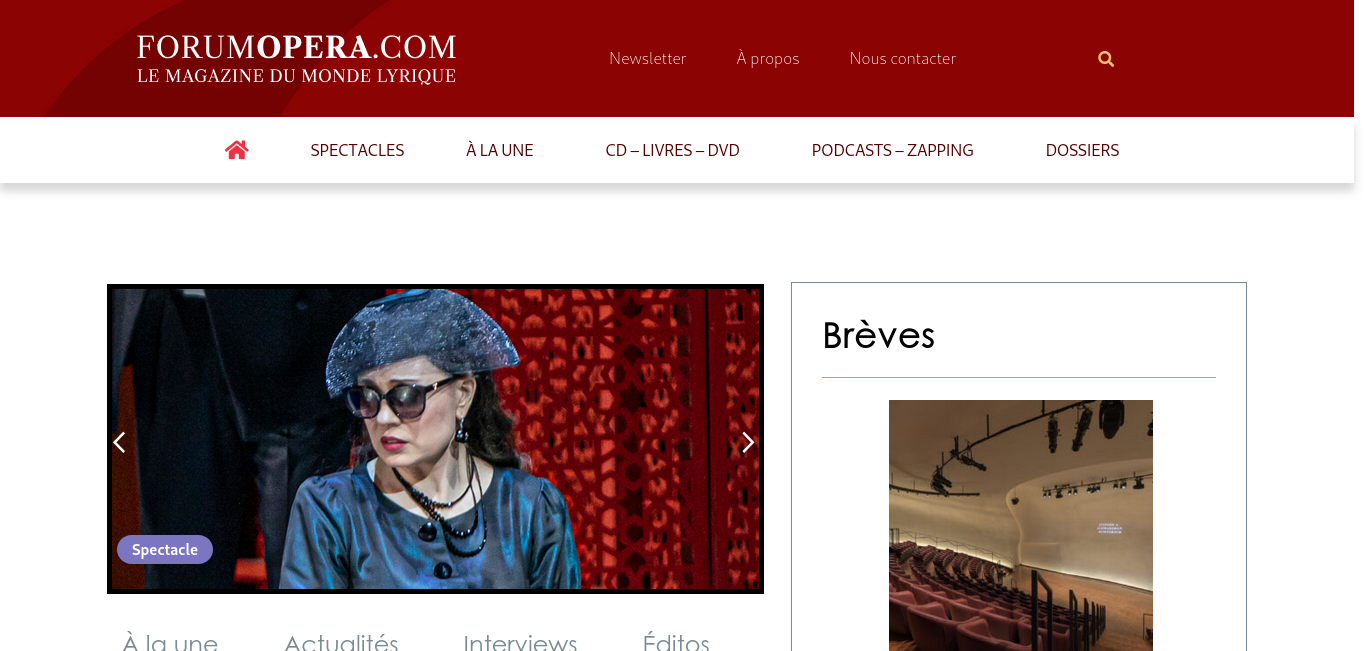The width and height of the screenshot is (1366, 651).
Task: Open the Nous contacter link
Action: (903, 59)
